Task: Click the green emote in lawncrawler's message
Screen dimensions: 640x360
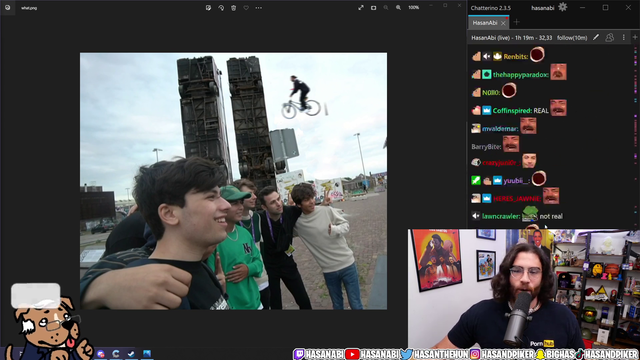Action: tap(530, 213)
